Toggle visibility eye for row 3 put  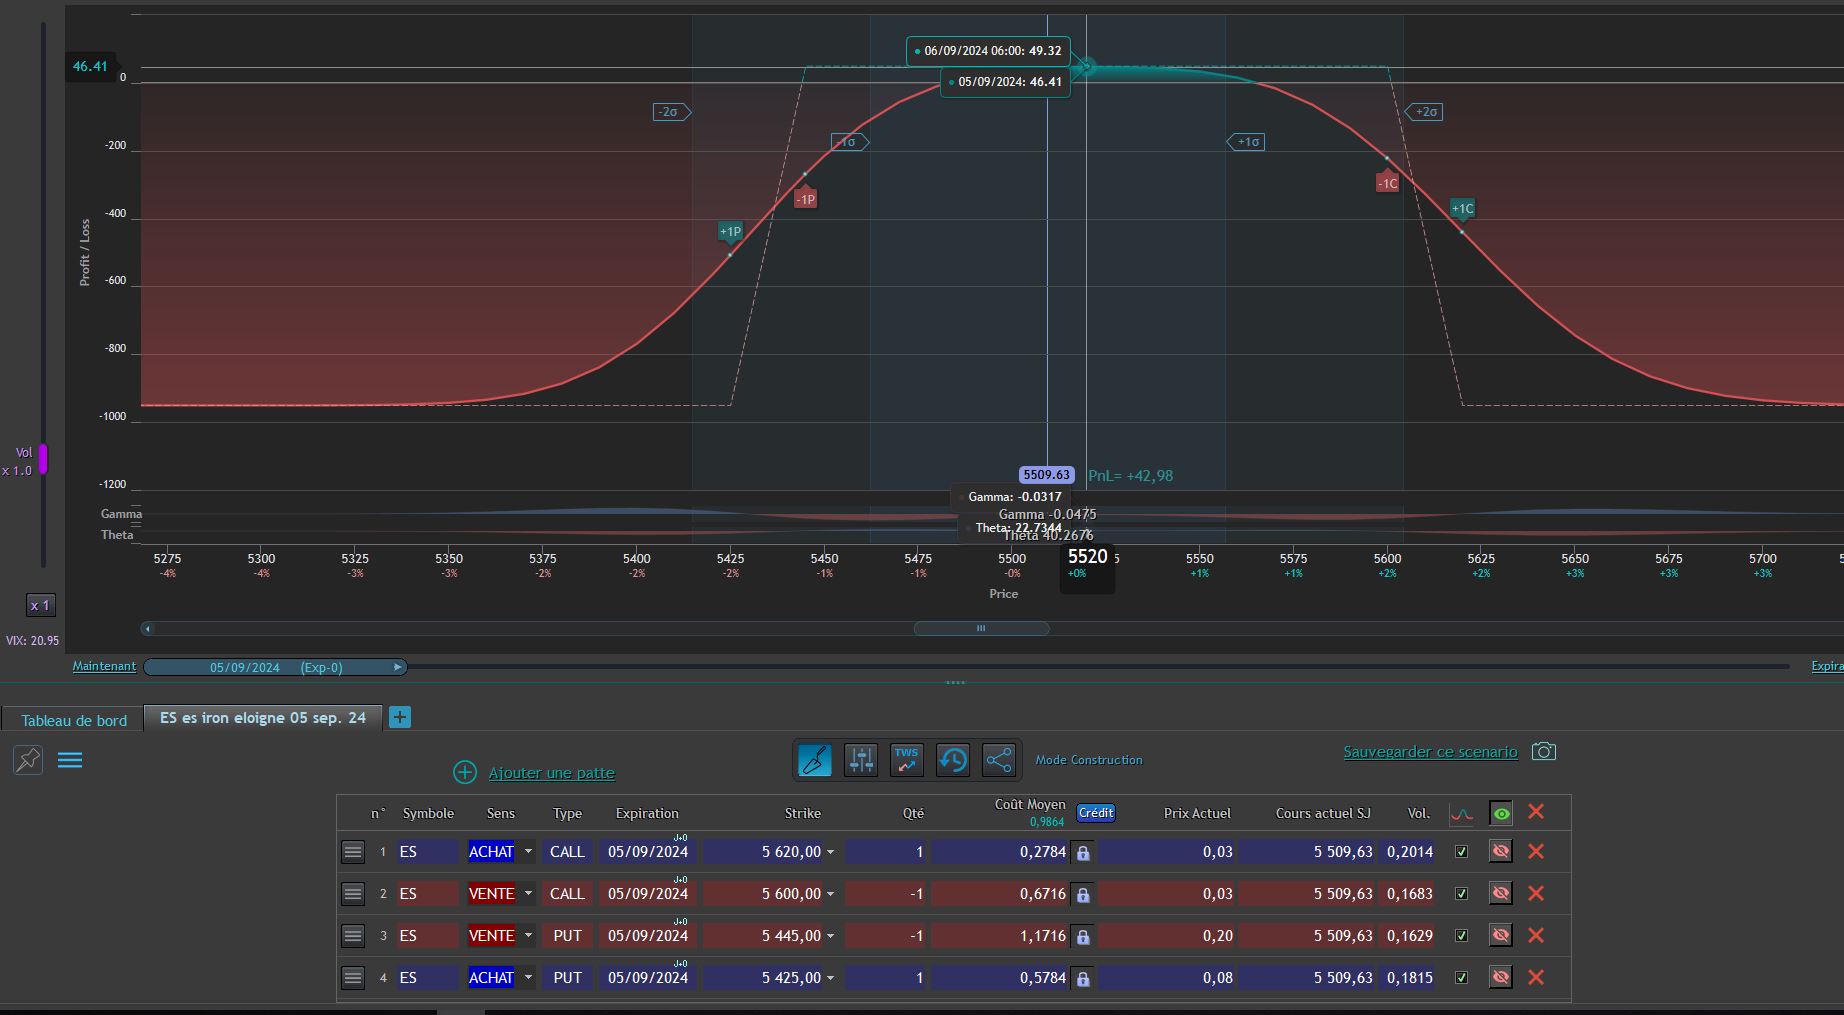[1500, 935]
